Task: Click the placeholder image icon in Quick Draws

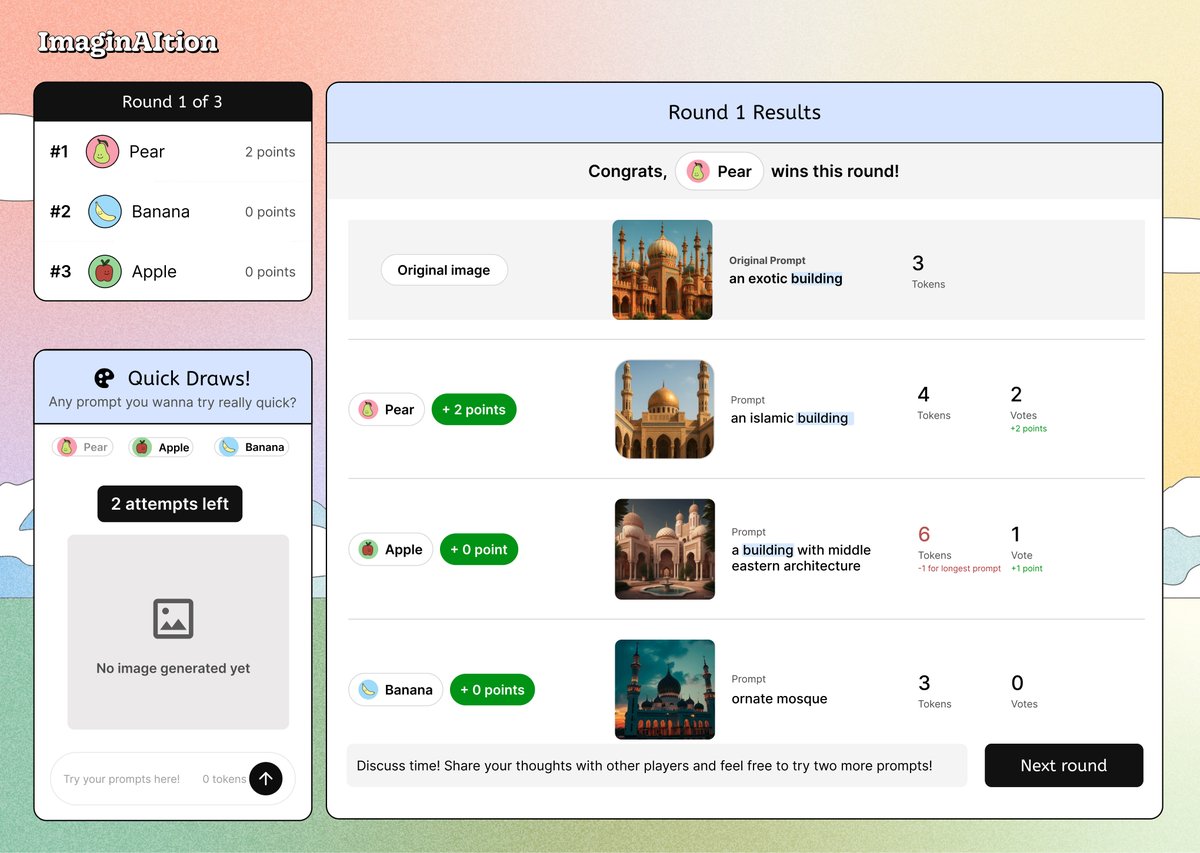Action: point(173,619)
